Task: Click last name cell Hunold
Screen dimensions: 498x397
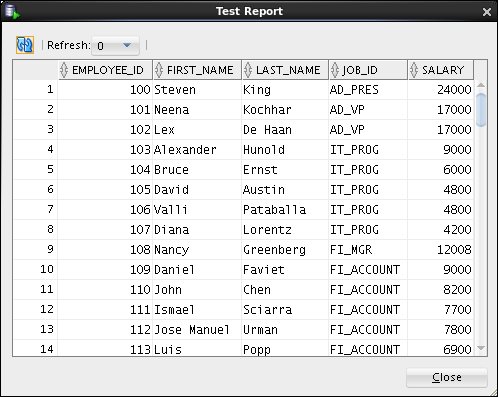Action: tap(285, 150)
